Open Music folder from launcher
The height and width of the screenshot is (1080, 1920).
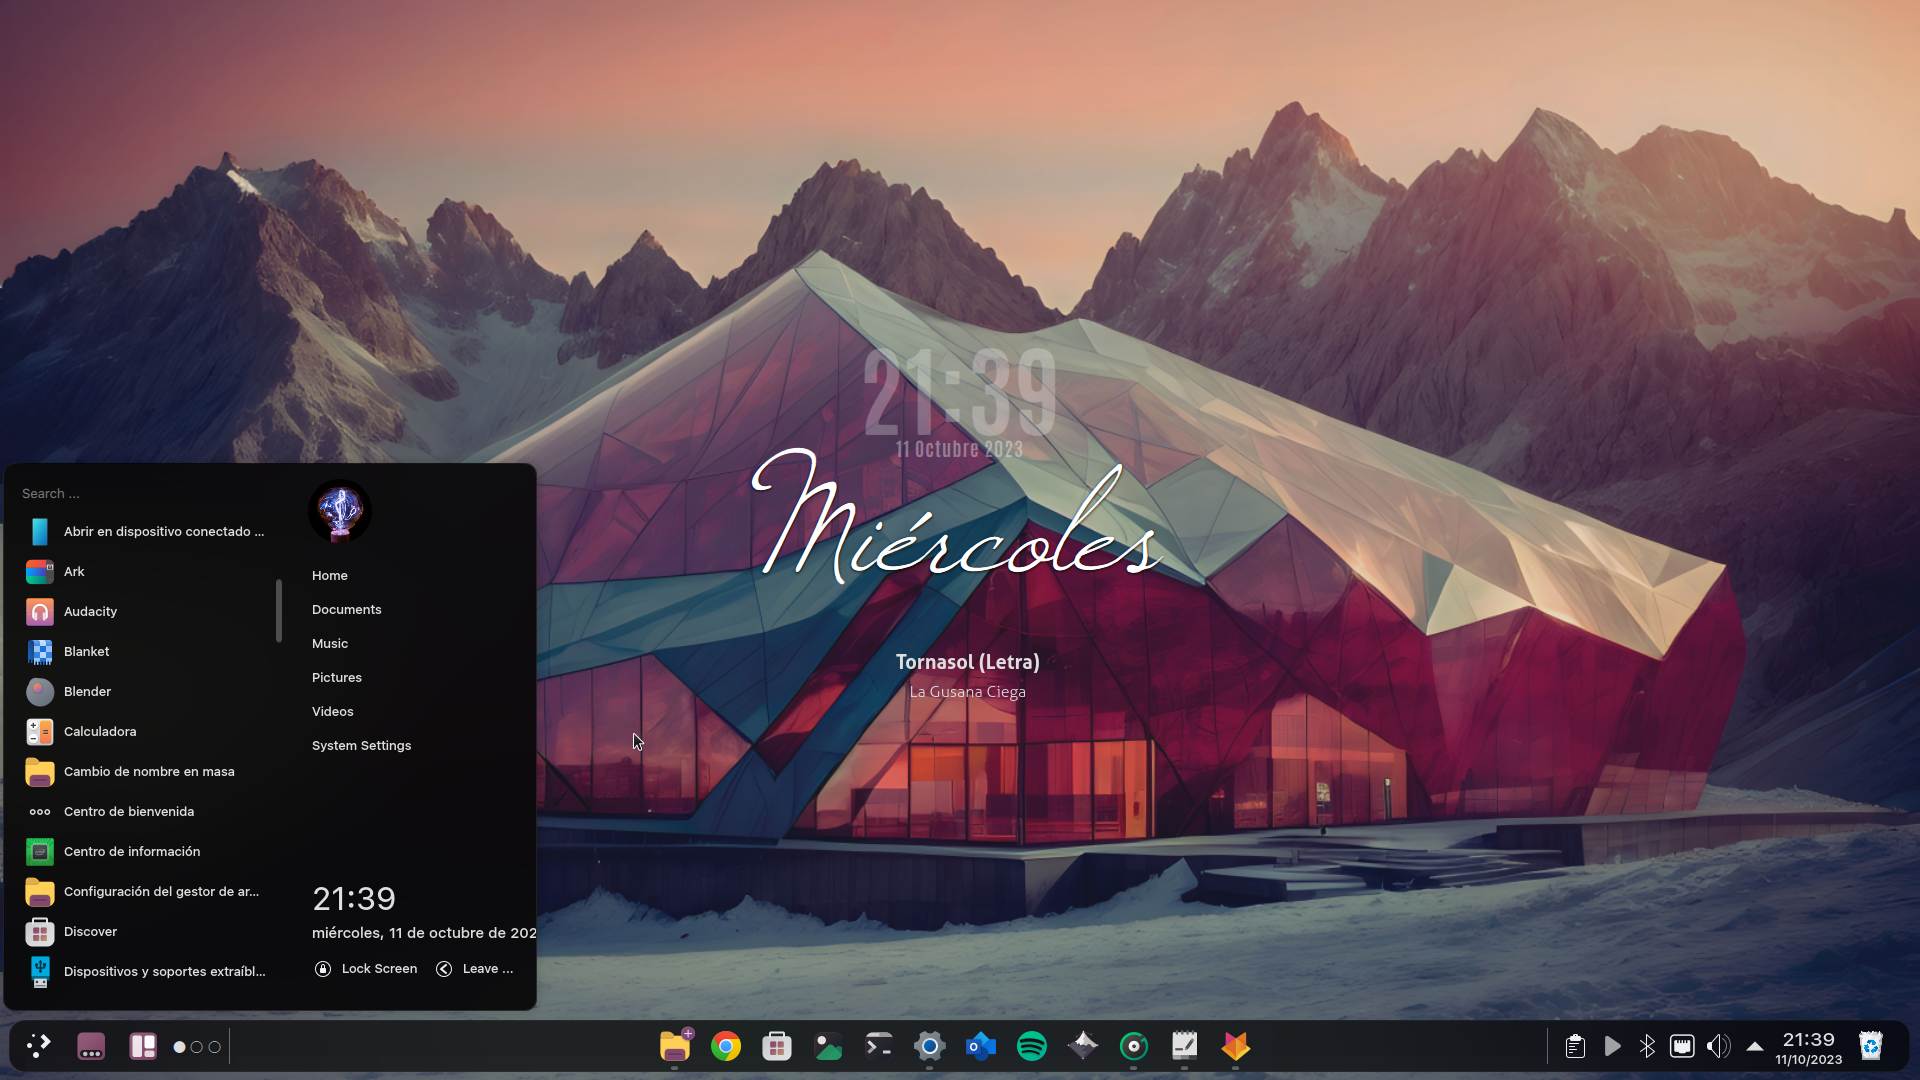coord(330,644)
